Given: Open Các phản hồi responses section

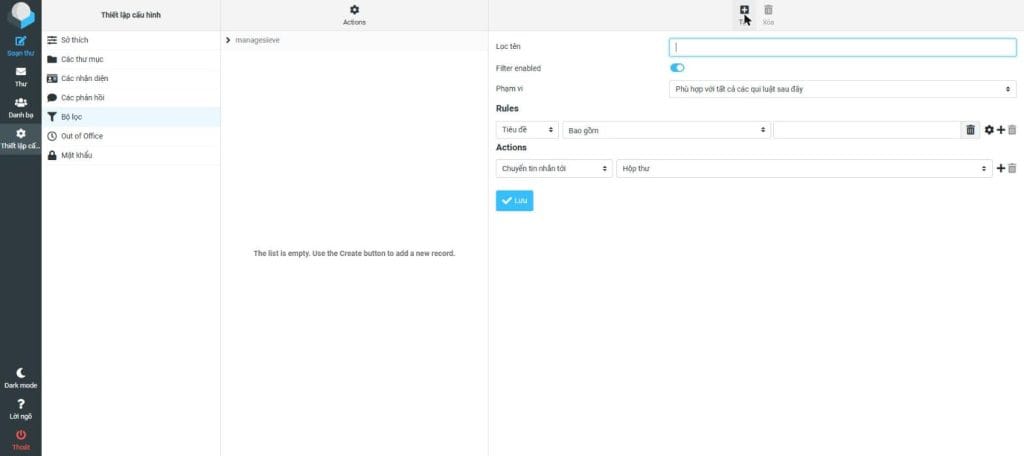Looking at the screenshot, I should (x=131, y=97).
